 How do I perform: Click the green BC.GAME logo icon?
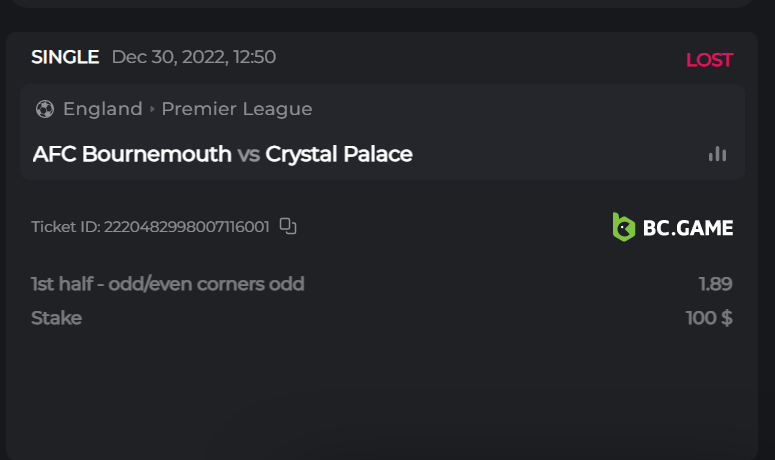pos(623,227)
